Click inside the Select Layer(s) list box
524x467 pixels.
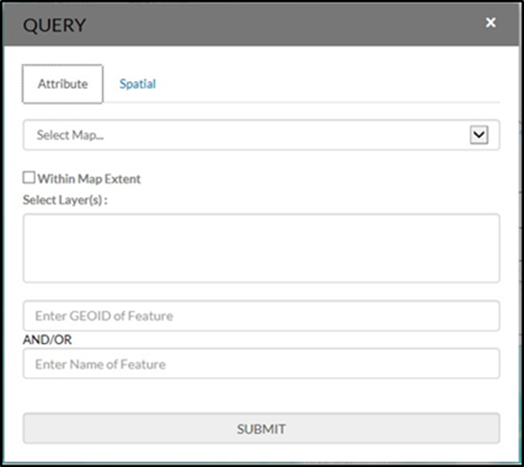(261, 248)
